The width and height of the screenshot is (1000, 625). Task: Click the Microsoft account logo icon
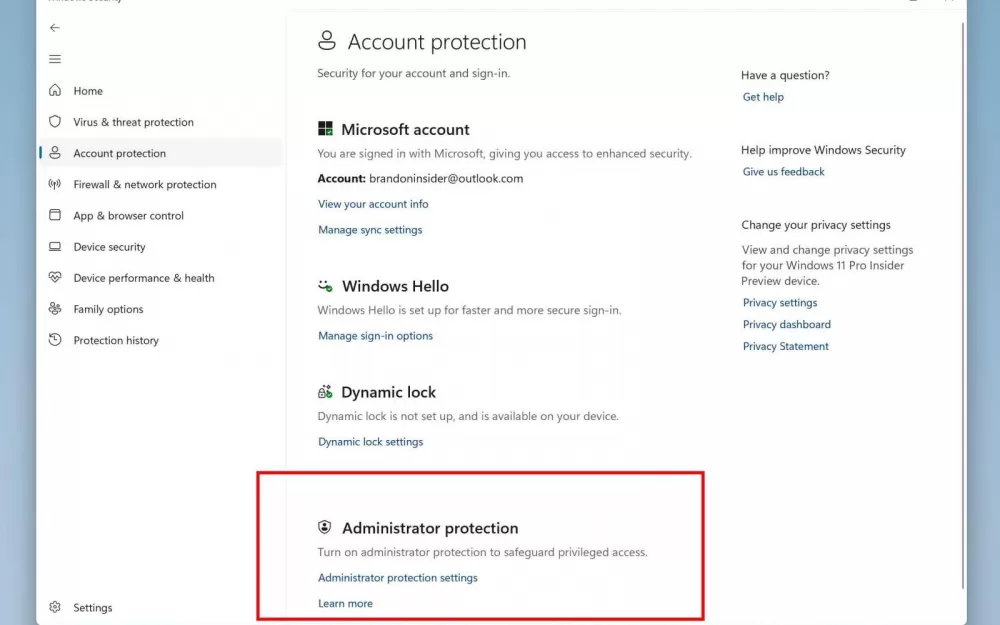325,129
